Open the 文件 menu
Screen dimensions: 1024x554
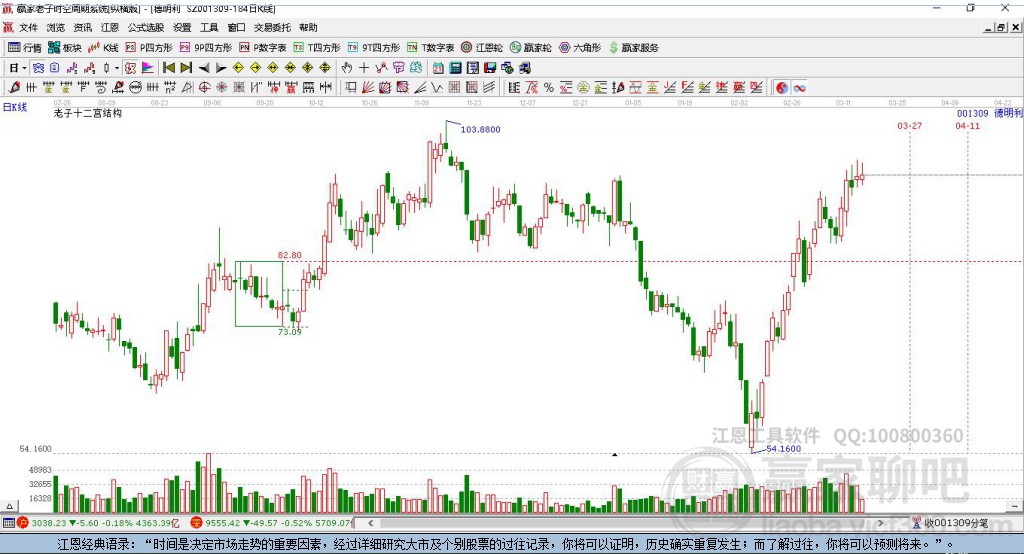tap(28, 27)
